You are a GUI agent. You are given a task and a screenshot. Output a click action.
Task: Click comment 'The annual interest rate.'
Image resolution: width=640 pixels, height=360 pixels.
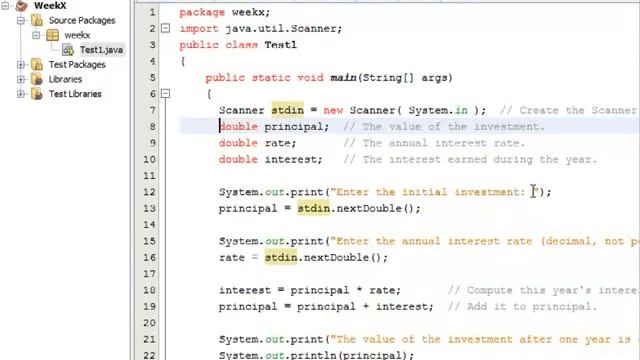pos(434,143)
